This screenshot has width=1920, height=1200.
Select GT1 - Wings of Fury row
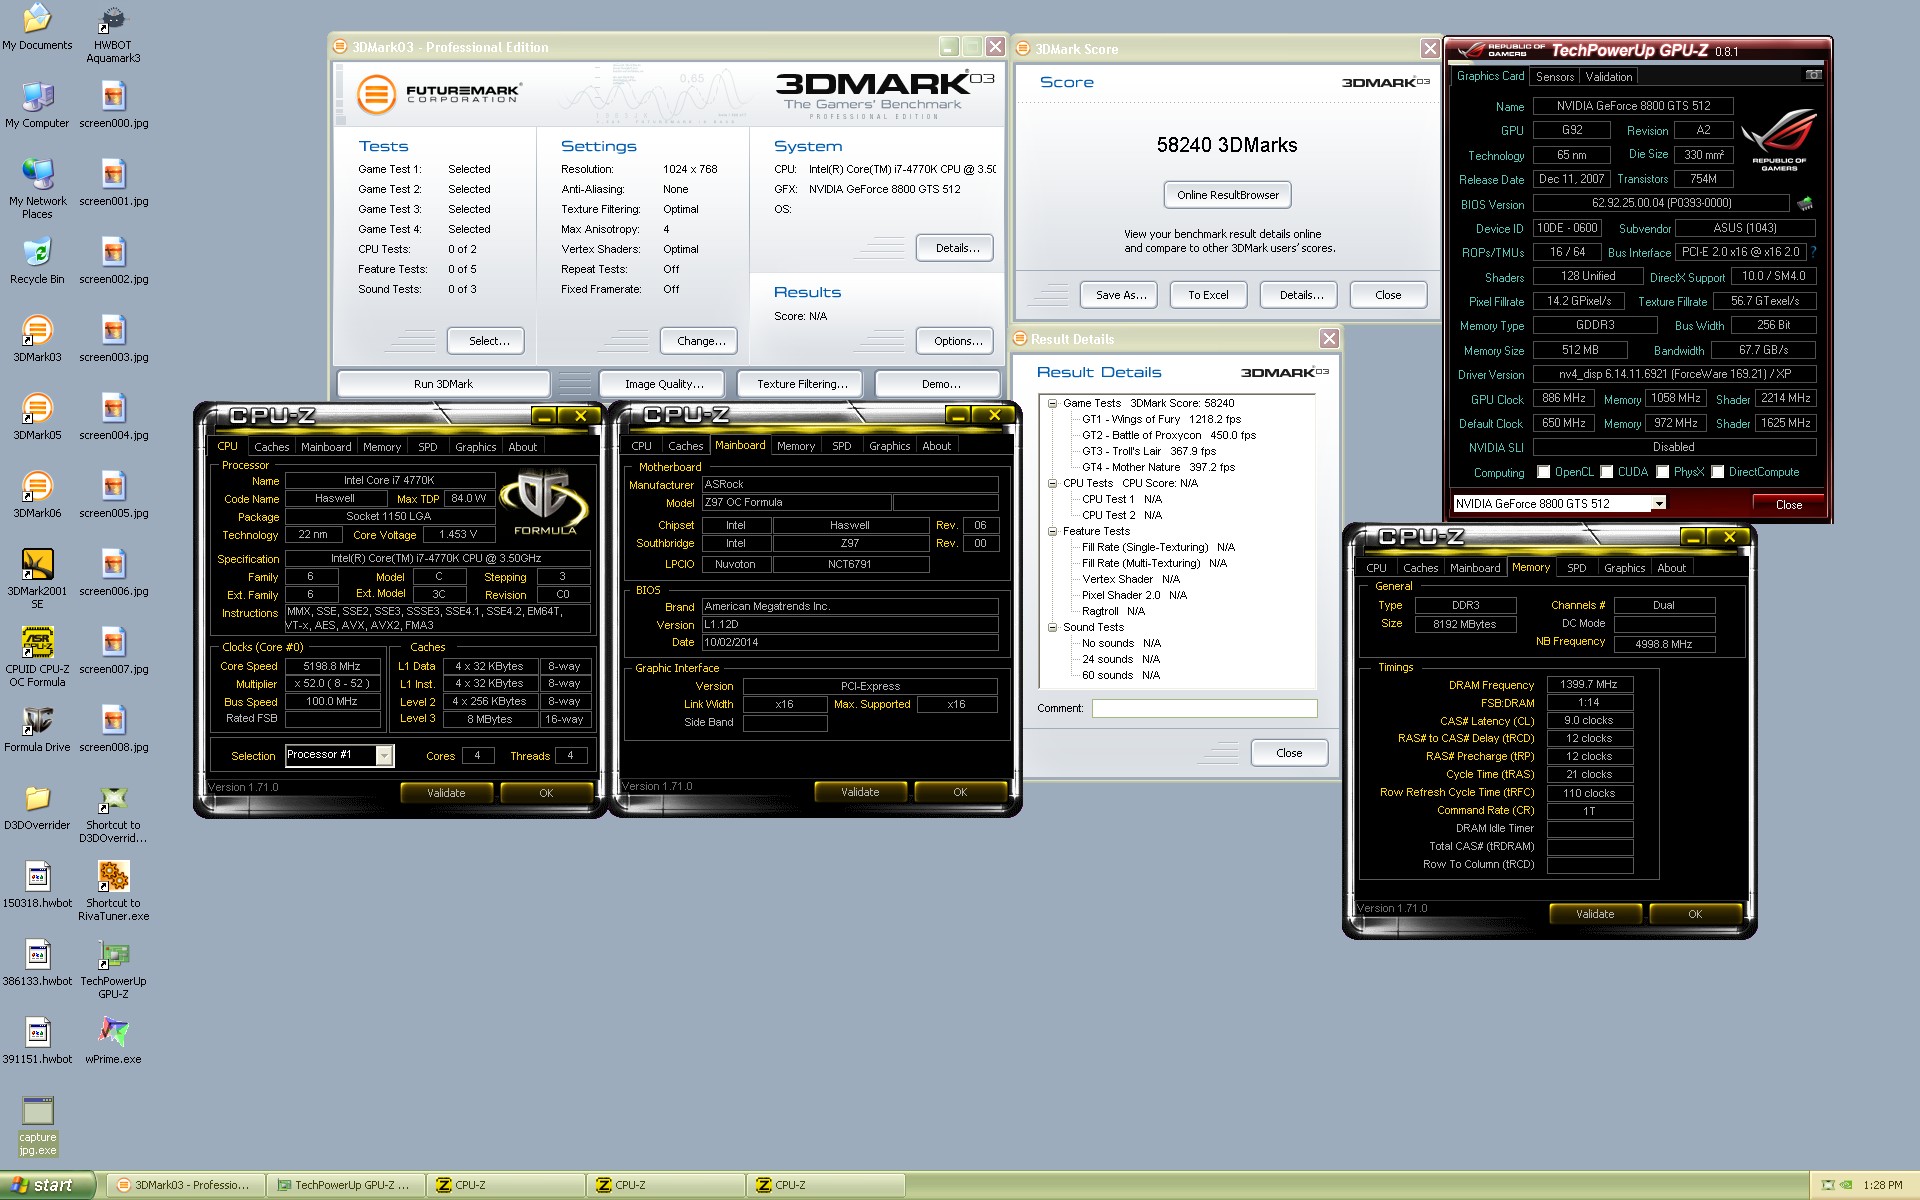point(1161,419)
